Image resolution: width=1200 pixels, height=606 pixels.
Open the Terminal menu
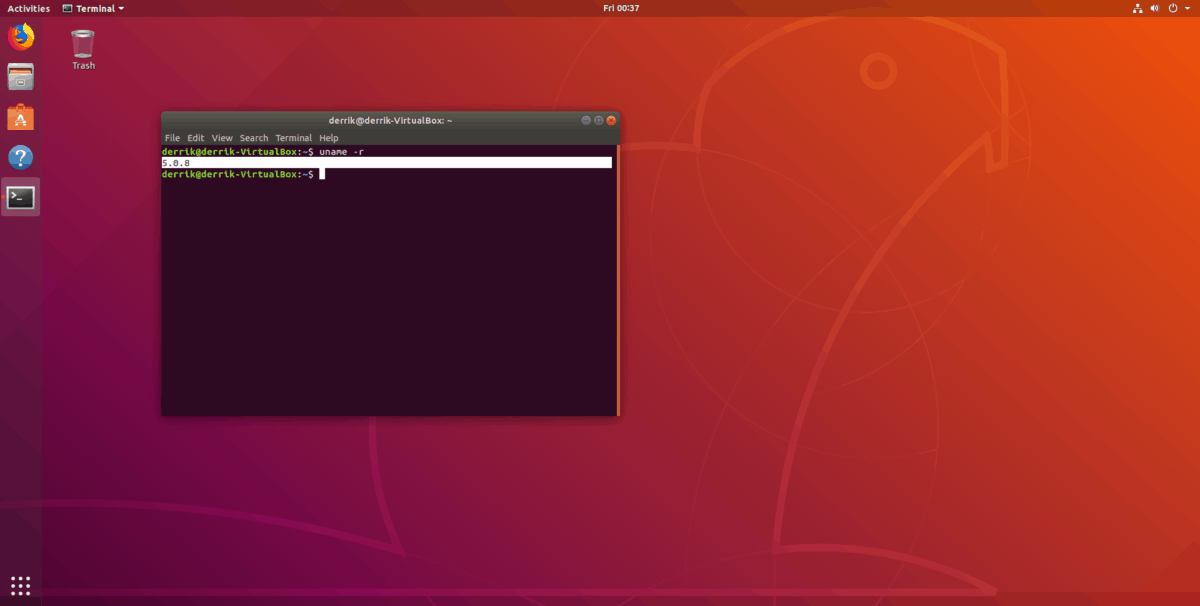(x=293, y=137)
